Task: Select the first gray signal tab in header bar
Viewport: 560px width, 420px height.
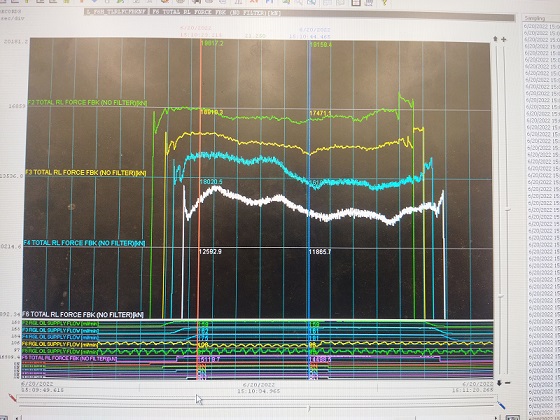Action: [116, 12]
